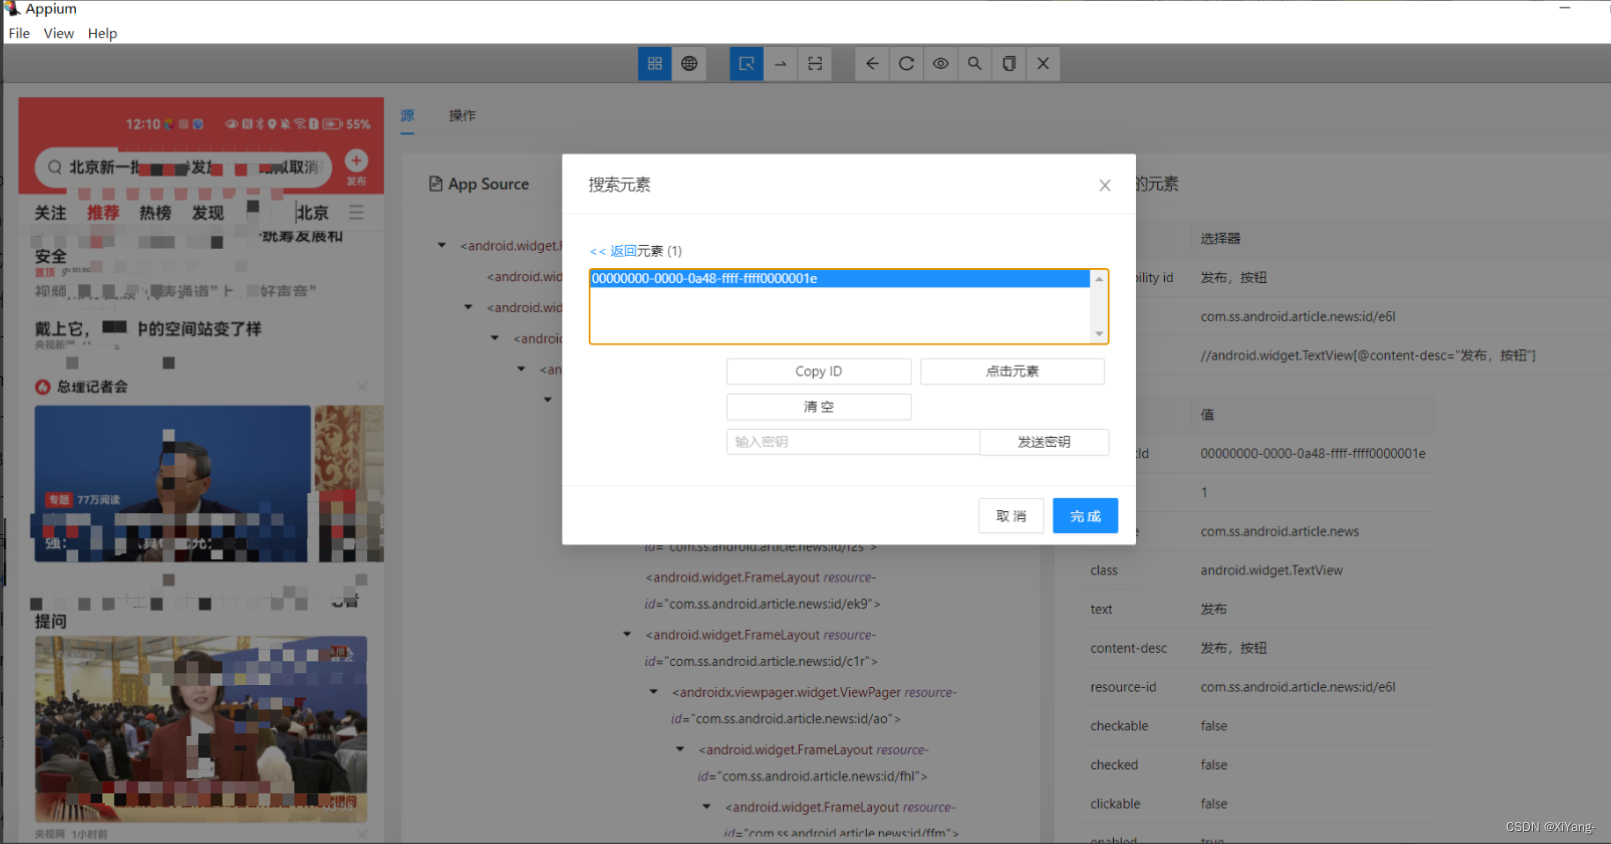Open Search for element magnifier icon
1611x844 pixels.
point(975,64)
